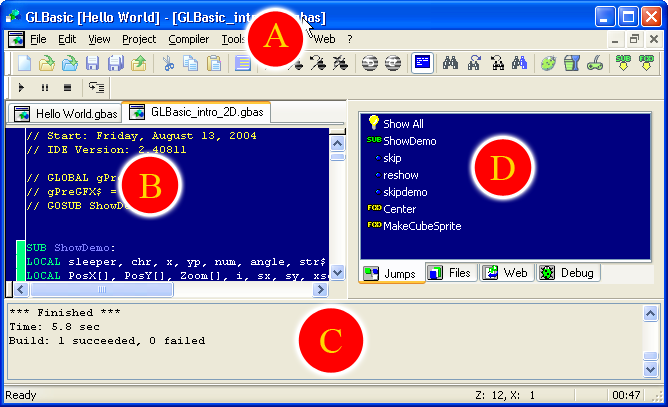Click the folder with green up arrow
Image resolution: width=668 pixels, height=407 pixels.
(x=138, y=64)
